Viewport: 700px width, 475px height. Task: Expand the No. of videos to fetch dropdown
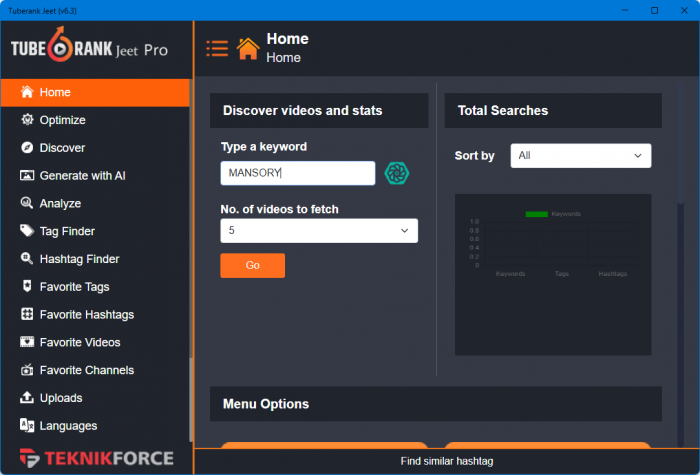click(x=319, y=231)
